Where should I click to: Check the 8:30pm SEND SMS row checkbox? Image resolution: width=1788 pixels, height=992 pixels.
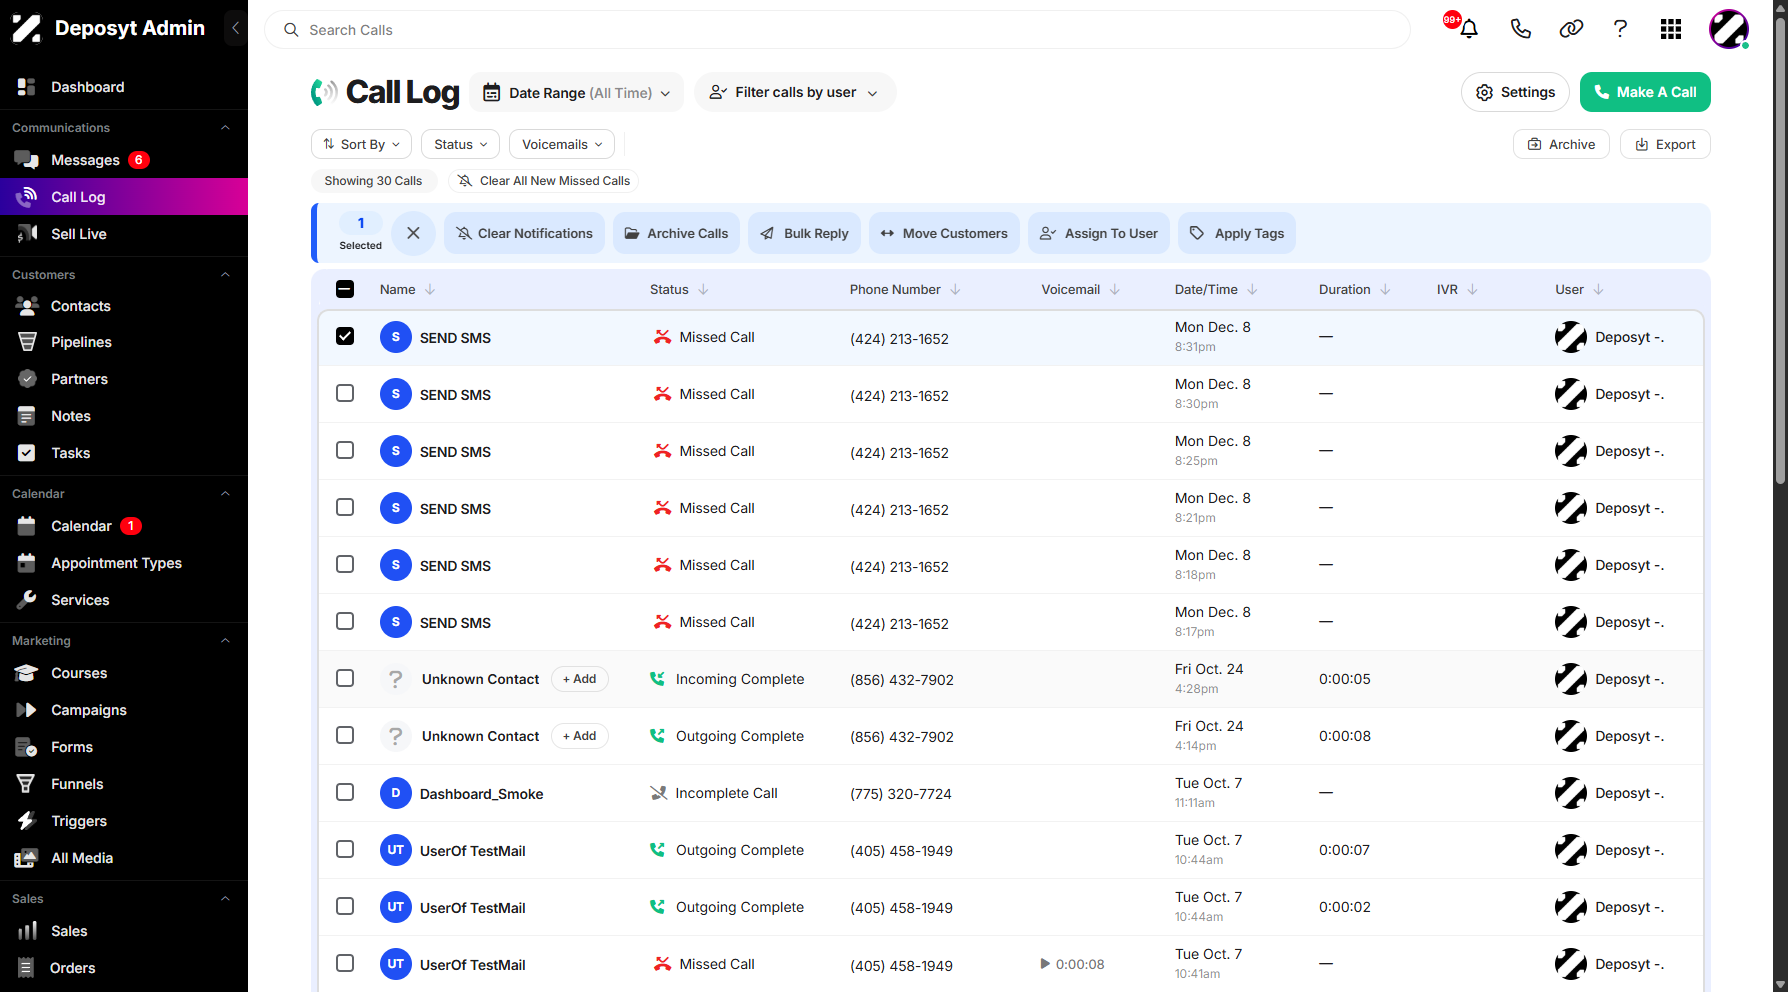point(345,393)
